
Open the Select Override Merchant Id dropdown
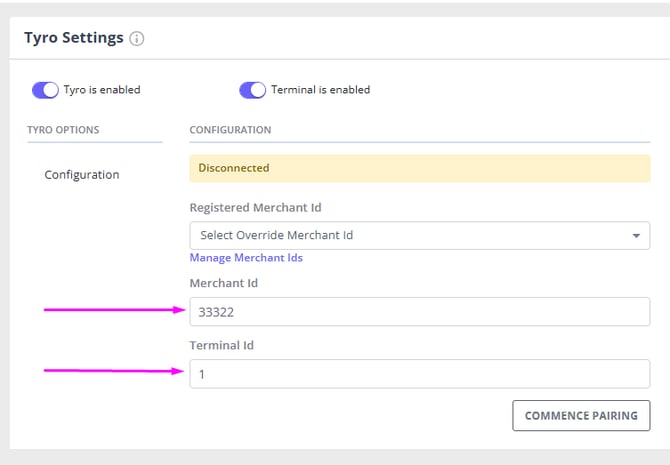pyautogui.click(x=410, y=236)
